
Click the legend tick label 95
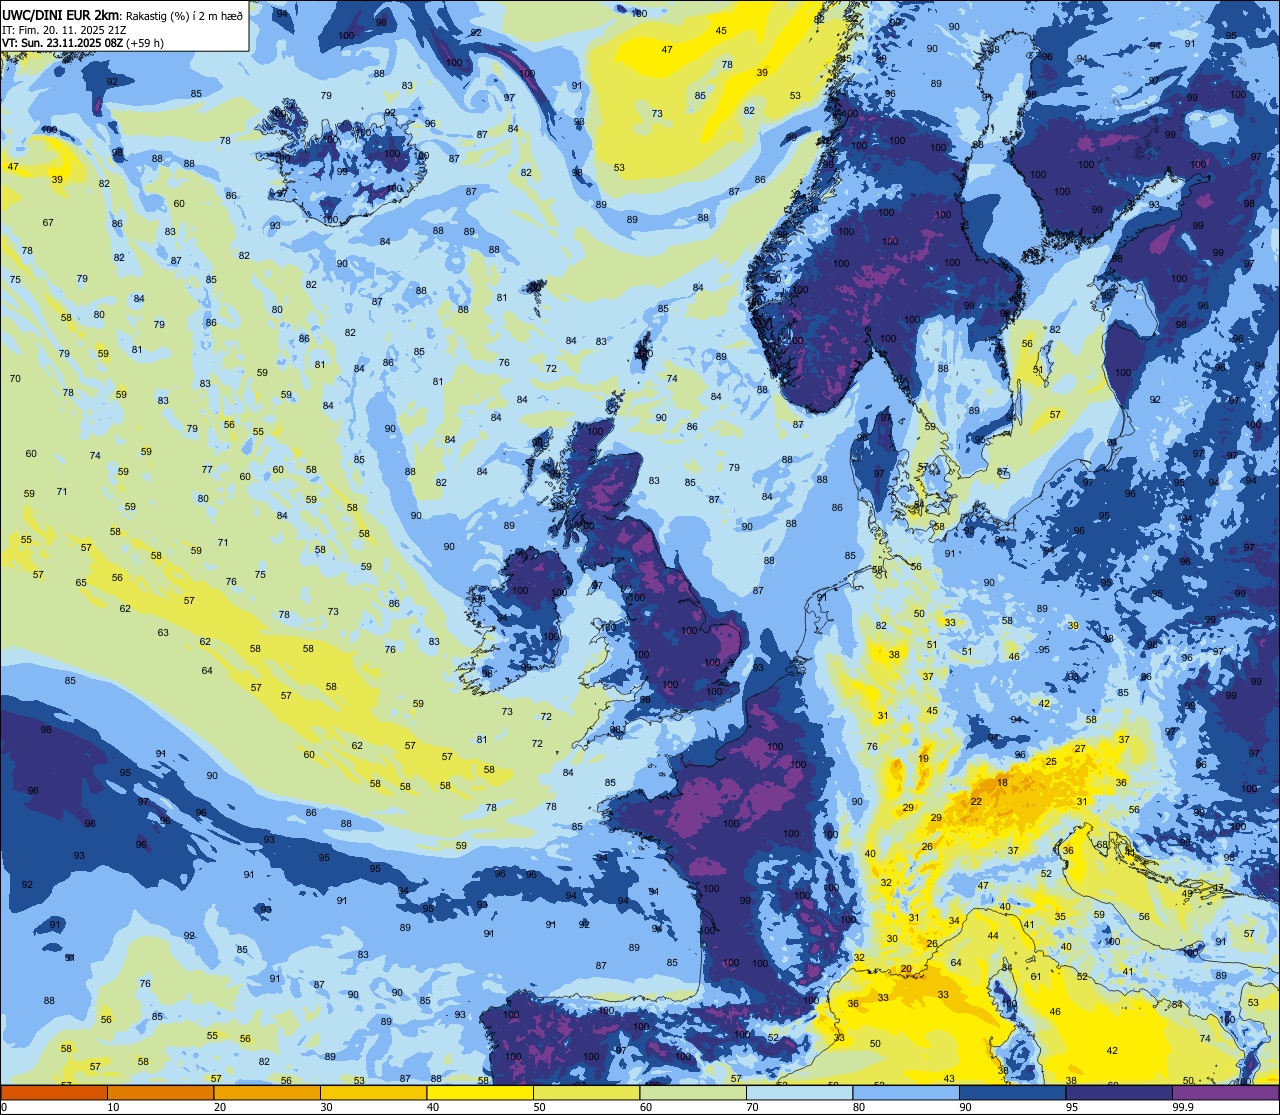(x=1072, y=1107)
